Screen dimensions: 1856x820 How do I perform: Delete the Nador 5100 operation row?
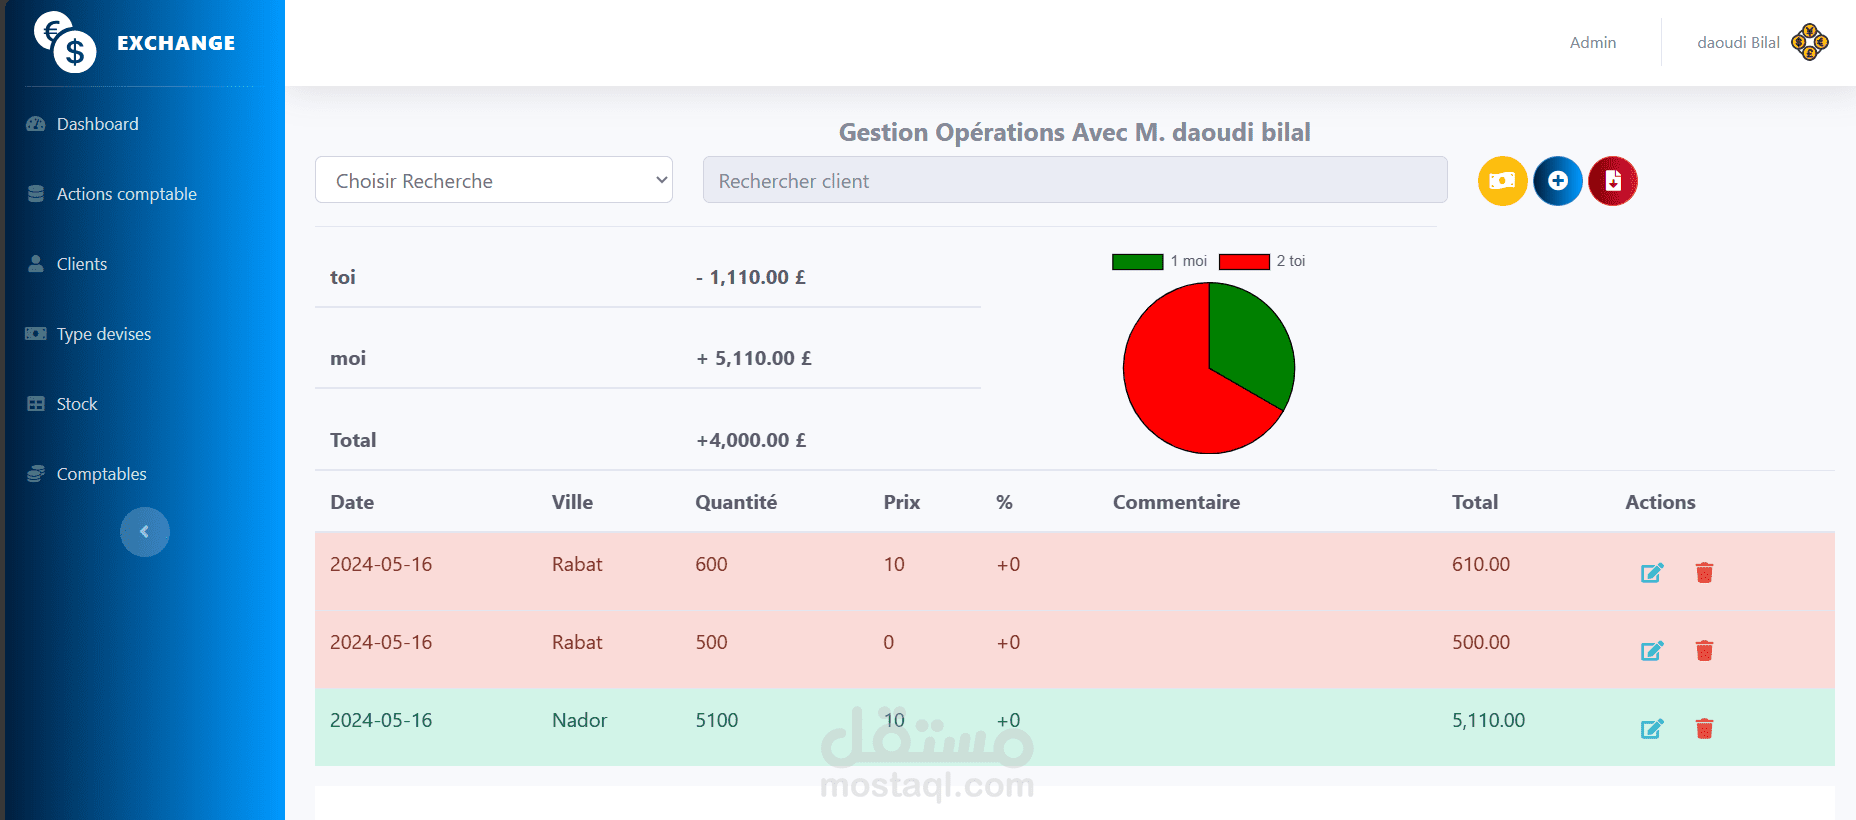pyautogui.click(x=1705, y=729)
